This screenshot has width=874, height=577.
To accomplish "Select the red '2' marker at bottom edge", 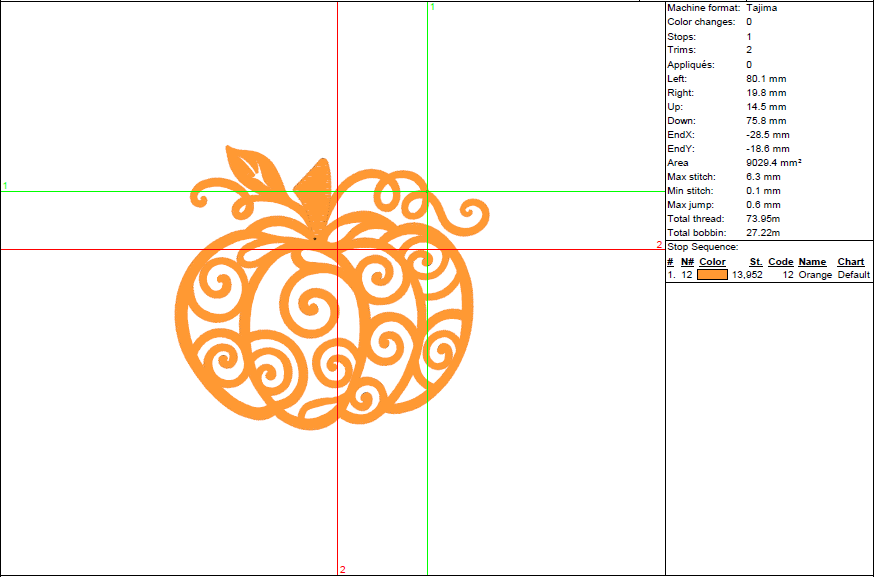I will click(342, 570).
